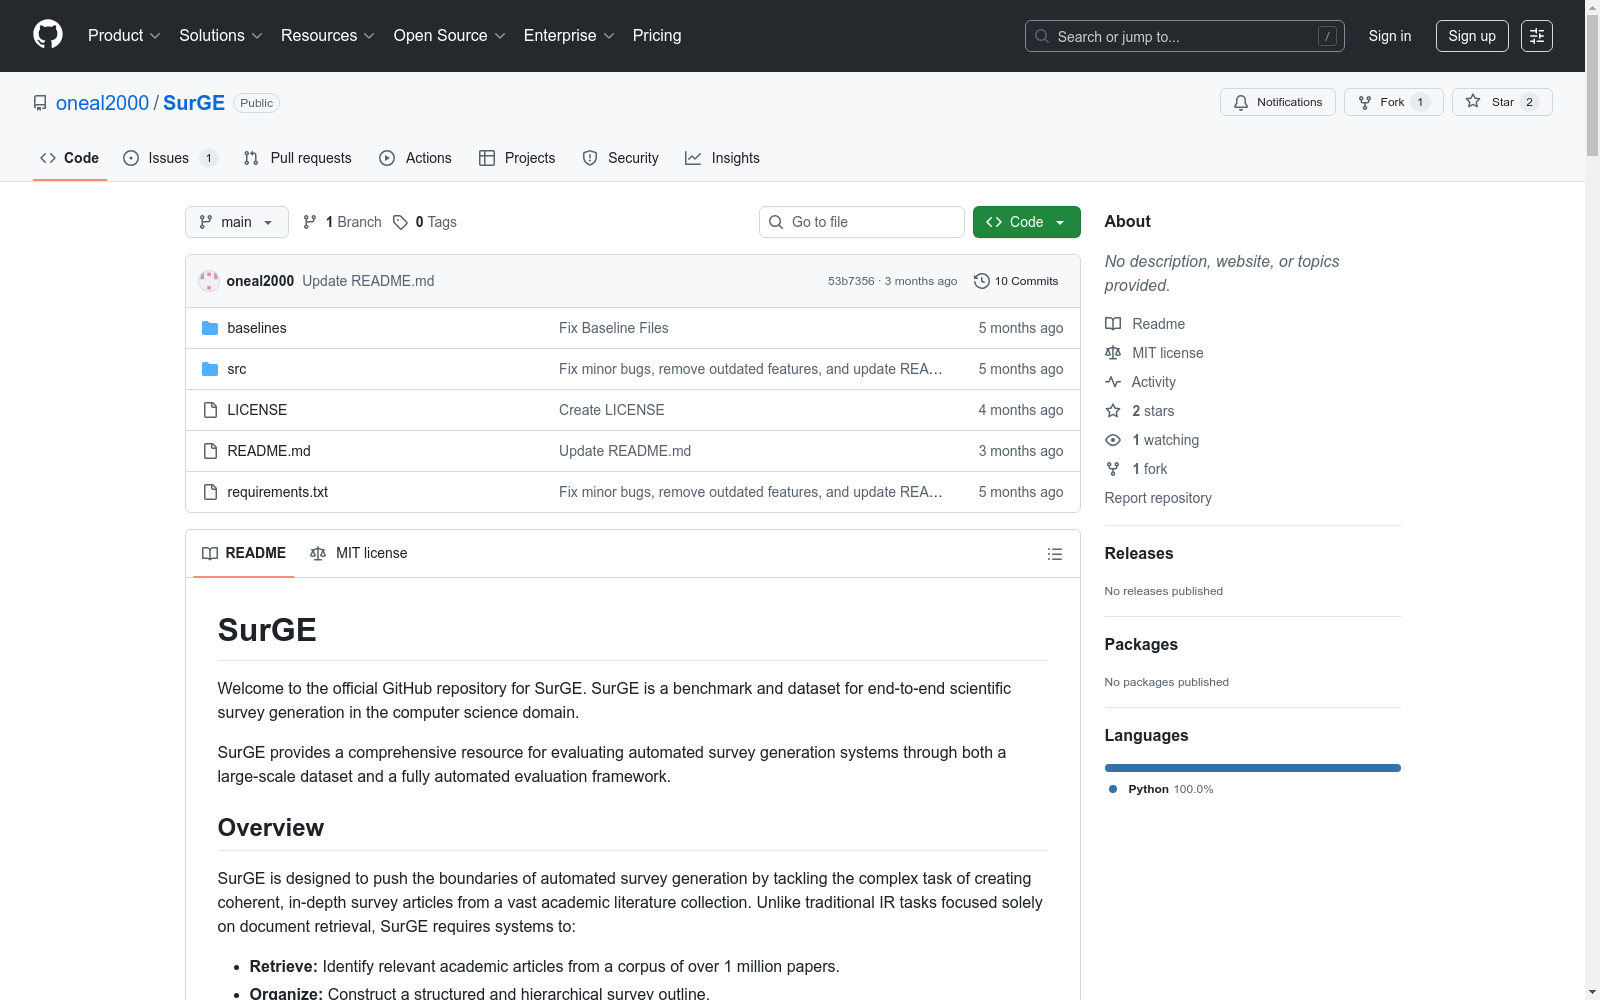The width and height of the screenshot is (1600, 1000).
Task: Select the MIT license tab in file viewer
Action: click(359, 553)
